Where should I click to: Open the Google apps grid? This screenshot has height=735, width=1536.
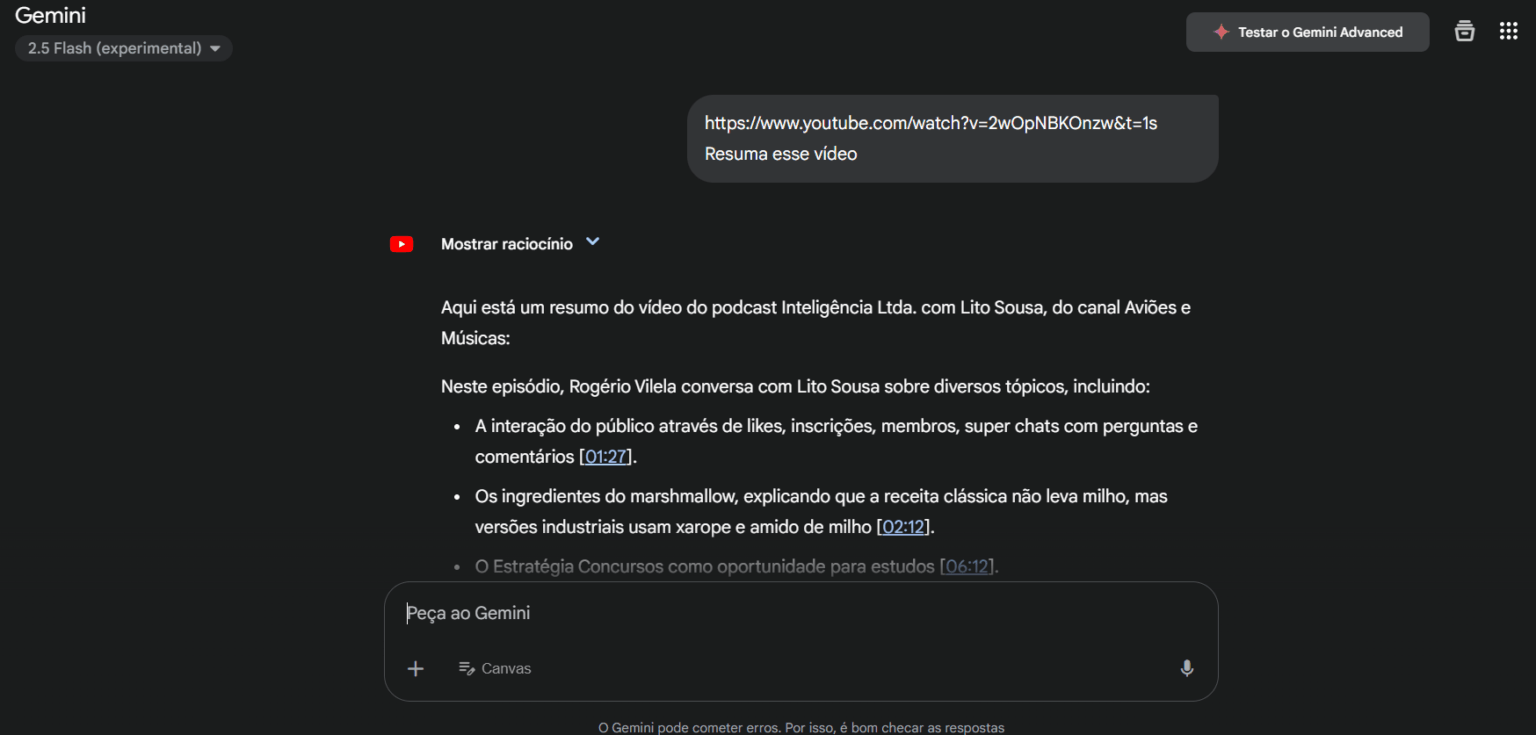tap(1508, 31)
